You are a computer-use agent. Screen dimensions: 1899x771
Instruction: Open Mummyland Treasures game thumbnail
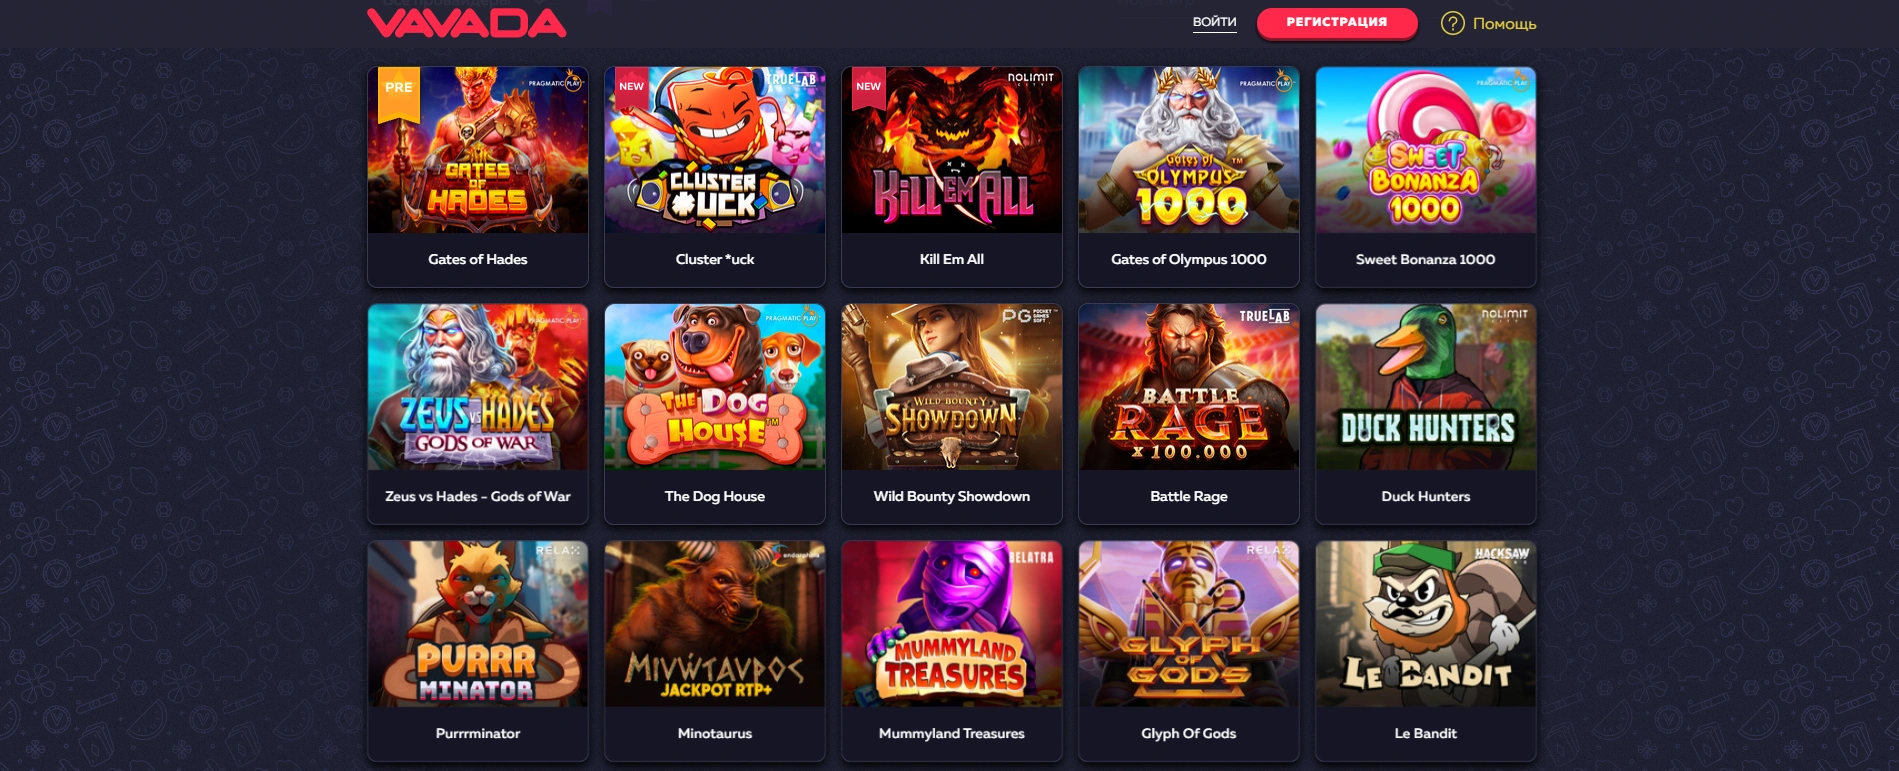(x=952, y=624)
